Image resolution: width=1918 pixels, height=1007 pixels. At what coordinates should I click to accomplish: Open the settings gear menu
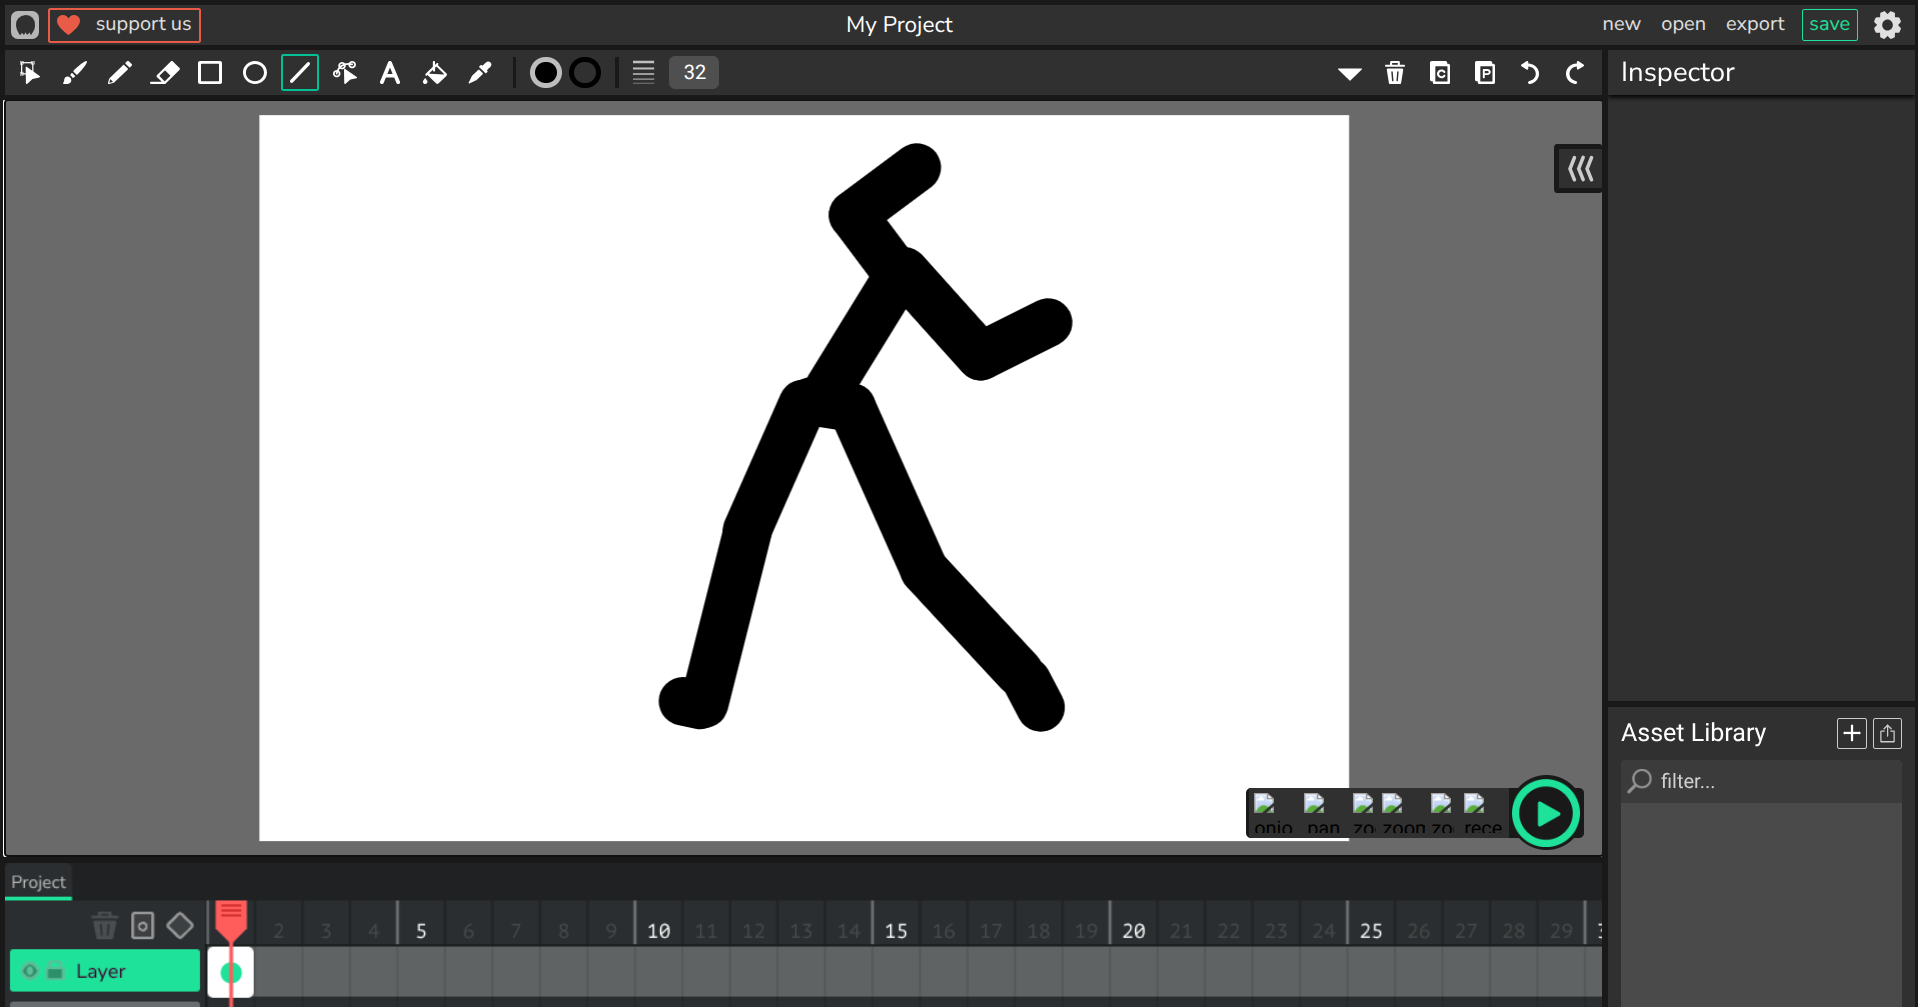pos(1887,25)
